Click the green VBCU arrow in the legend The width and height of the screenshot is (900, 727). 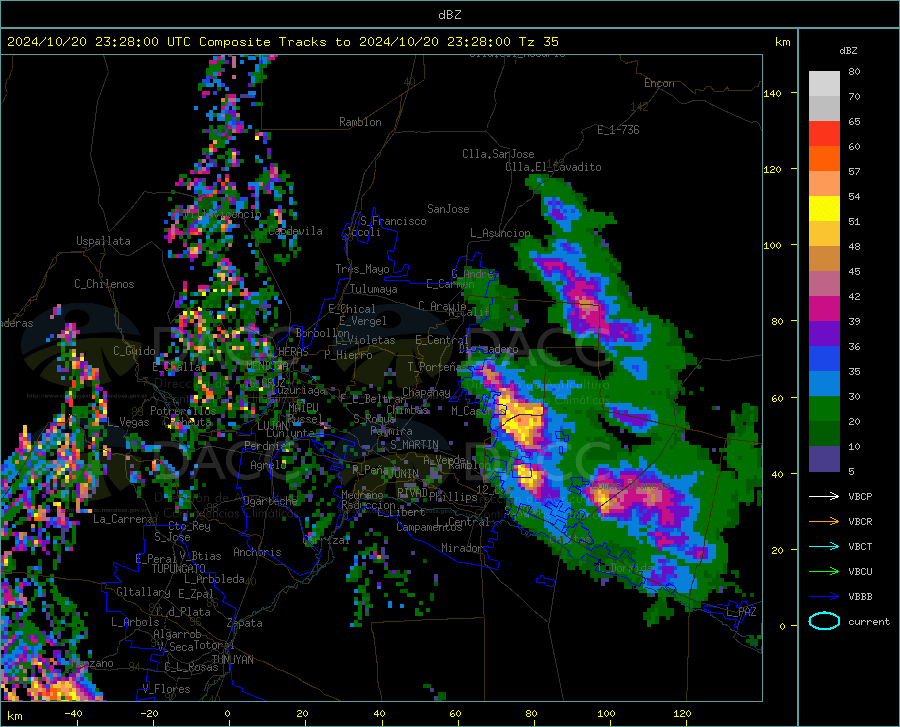tap(824, 572)
